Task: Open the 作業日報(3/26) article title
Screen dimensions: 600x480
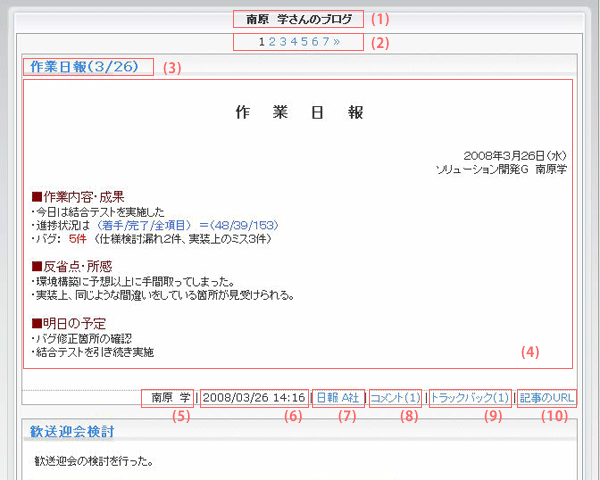Action: click(84, 67)
